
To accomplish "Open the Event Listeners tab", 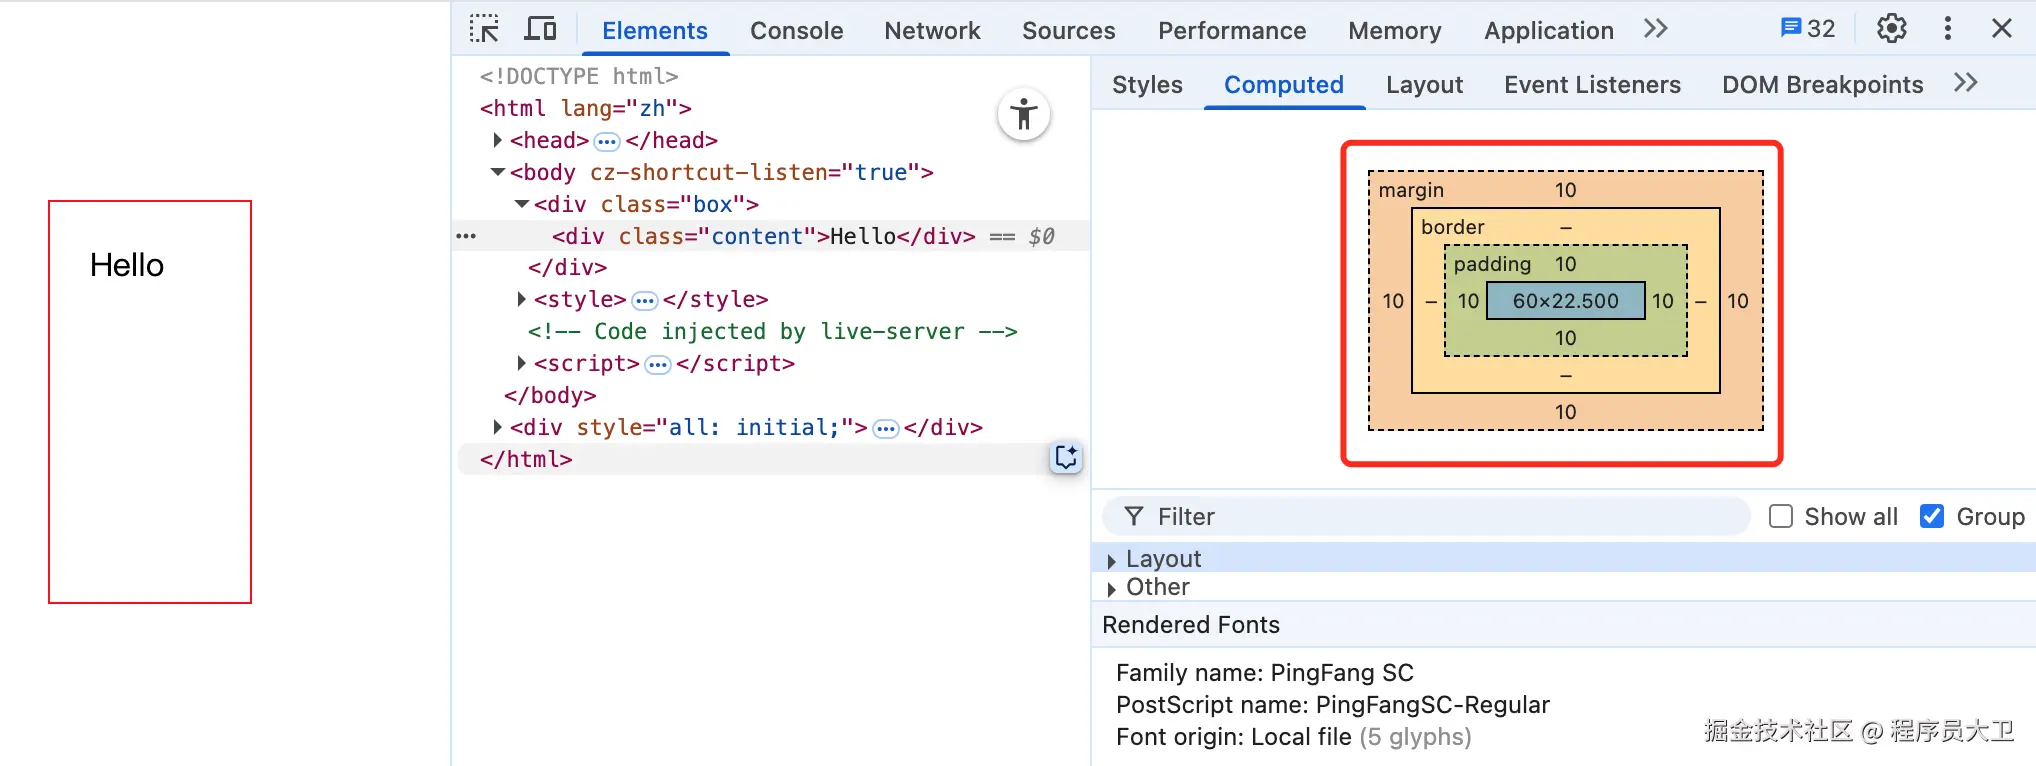I will (x=1592, y=85).
